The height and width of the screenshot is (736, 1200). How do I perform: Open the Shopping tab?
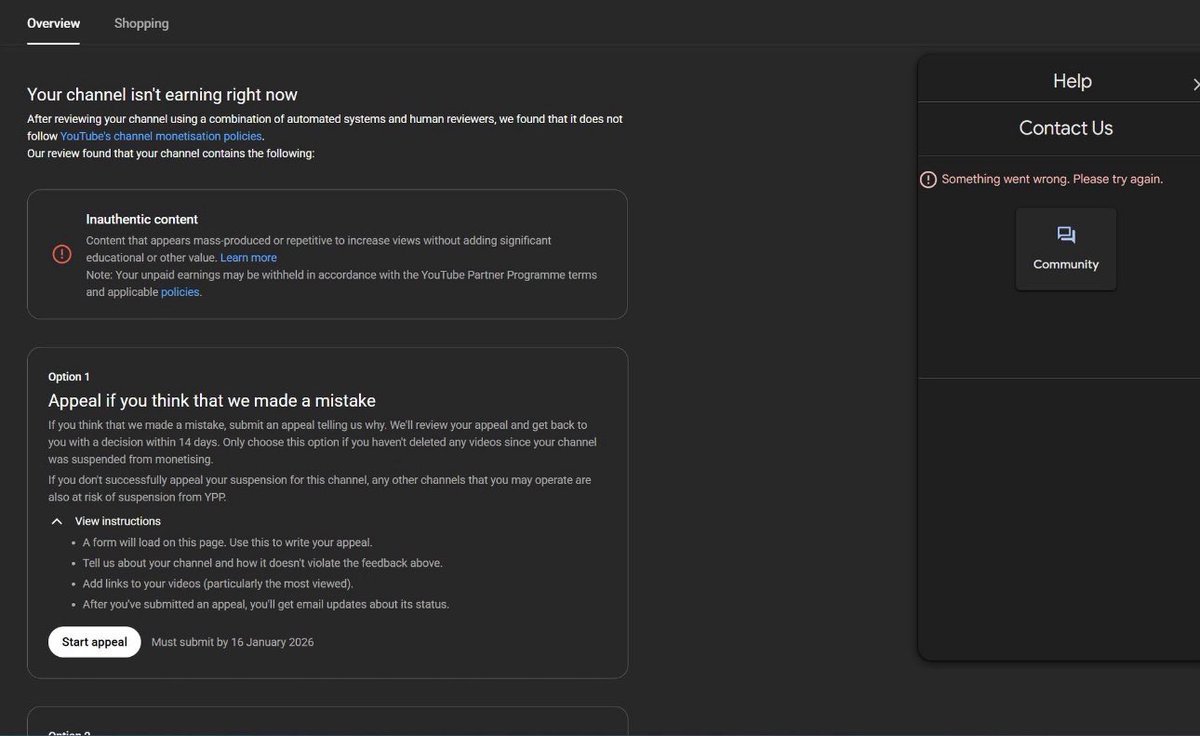pyautogui.click(x=141, y=23)
